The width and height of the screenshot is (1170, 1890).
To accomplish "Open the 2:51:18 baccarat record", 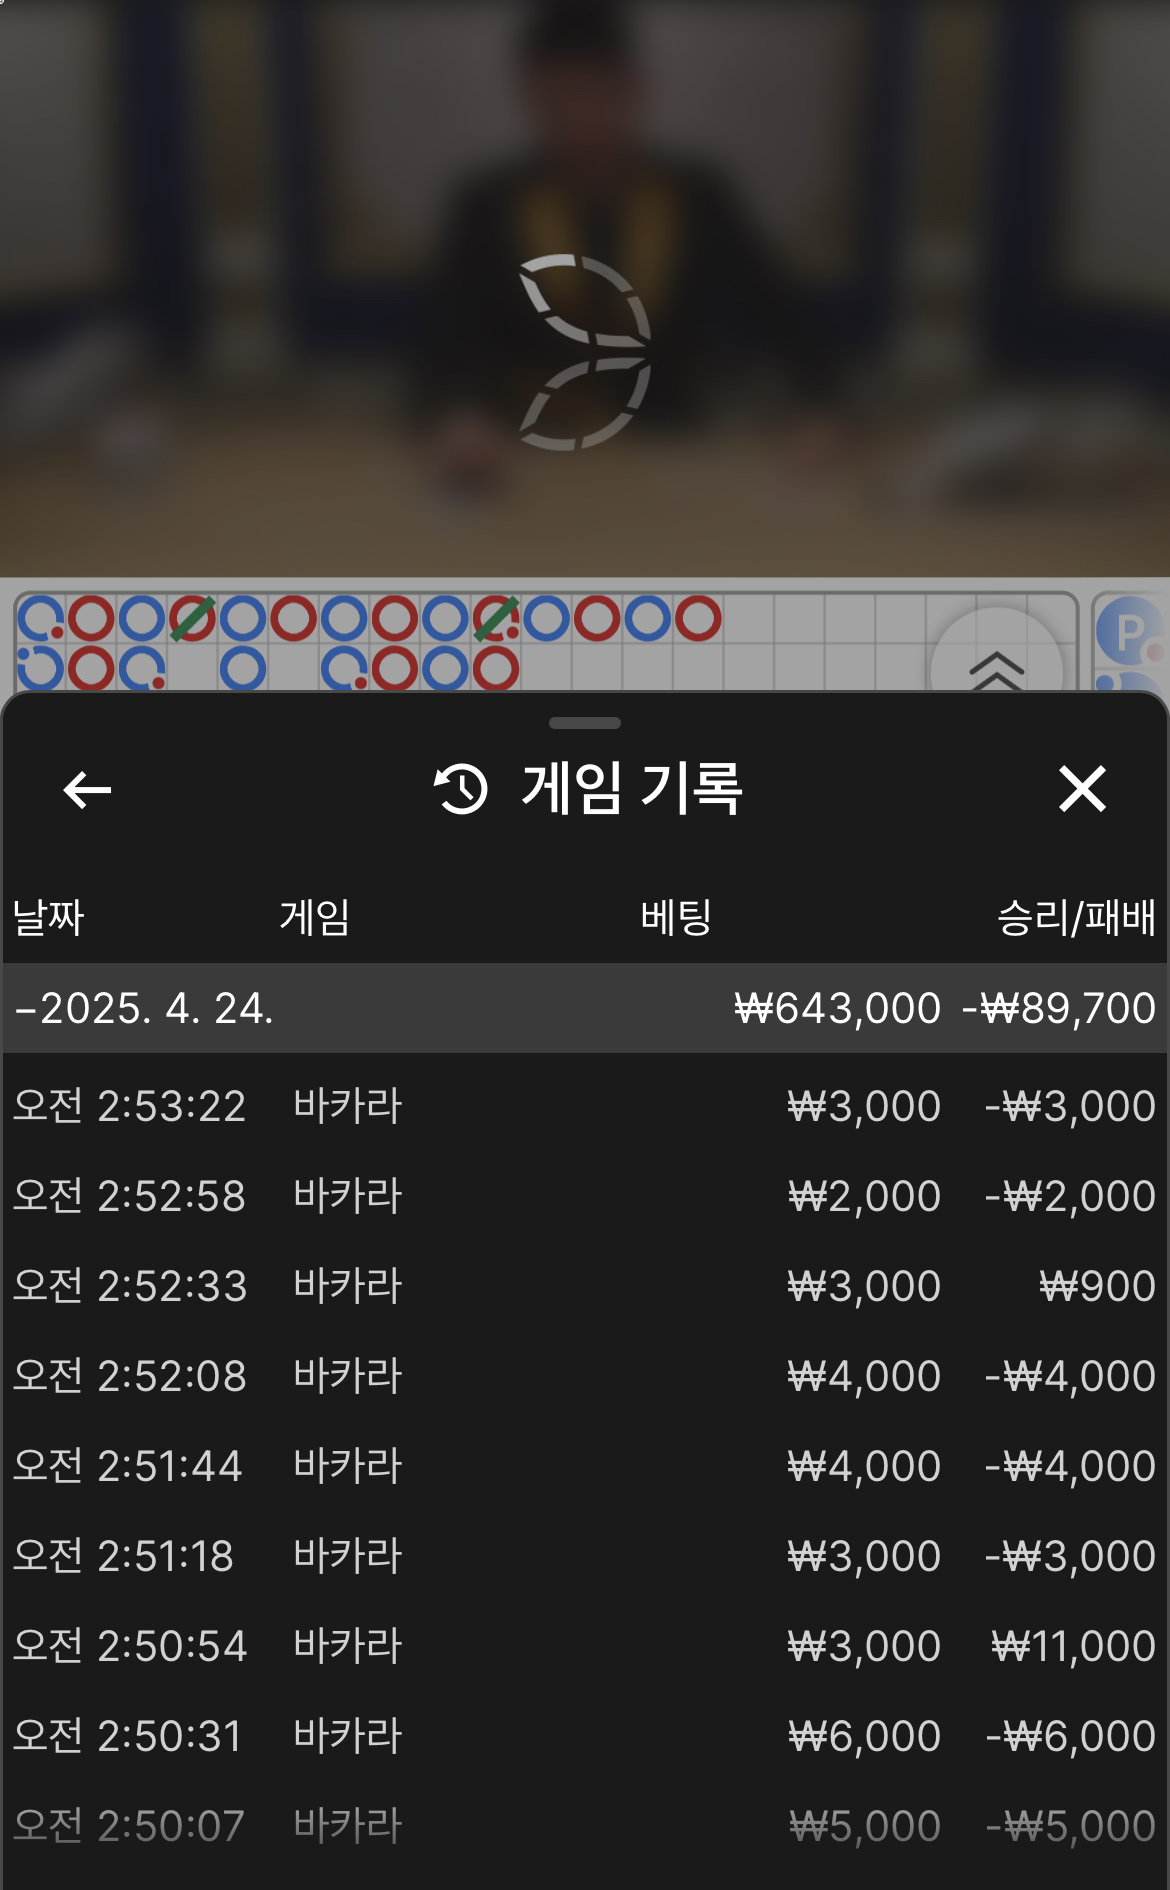I will pyautogui.click(x=585, y=1556).
